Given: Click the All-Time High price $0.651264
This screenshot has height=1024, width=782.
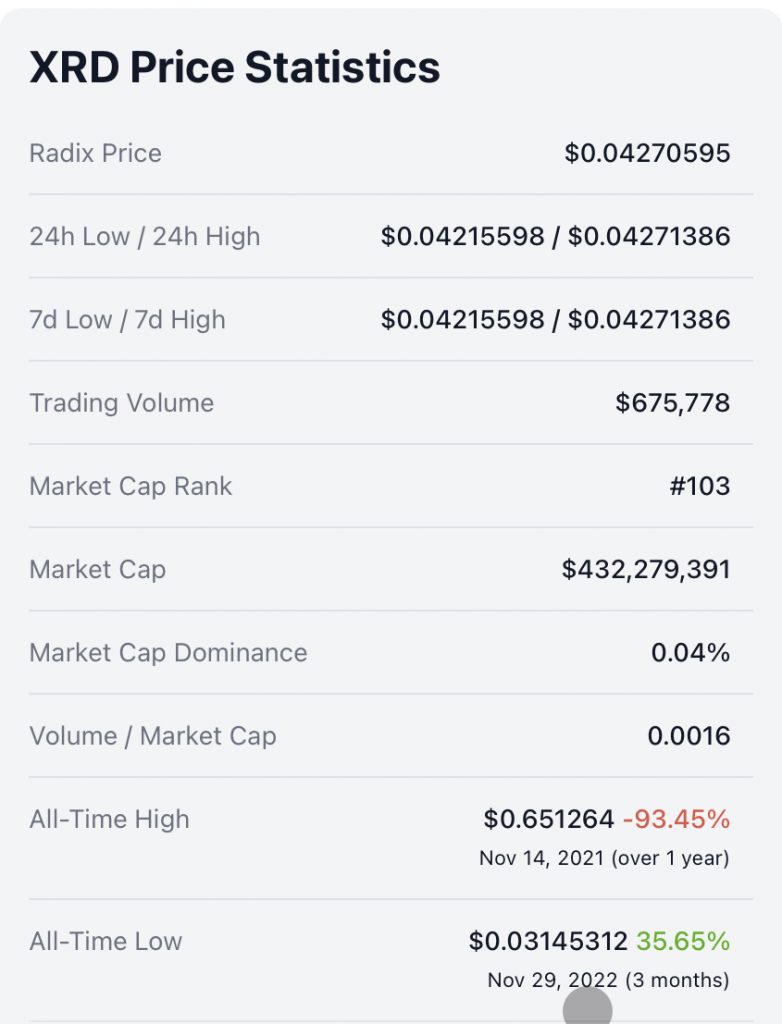Looking at the screenshot, I should [549, 819].
